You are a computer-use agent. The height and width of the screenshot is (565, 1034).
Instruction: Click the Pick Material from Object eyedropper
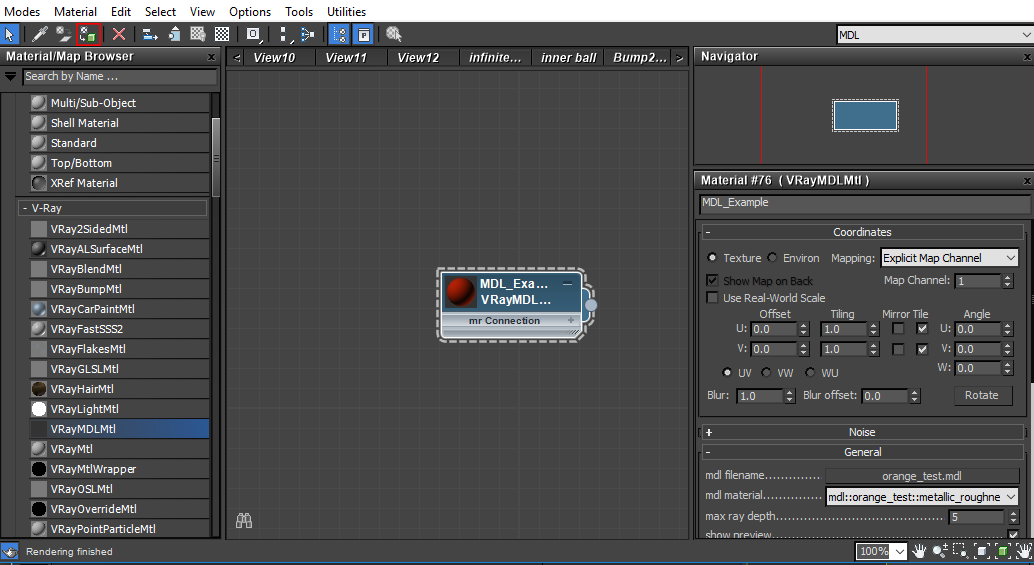tap(38, 34)
